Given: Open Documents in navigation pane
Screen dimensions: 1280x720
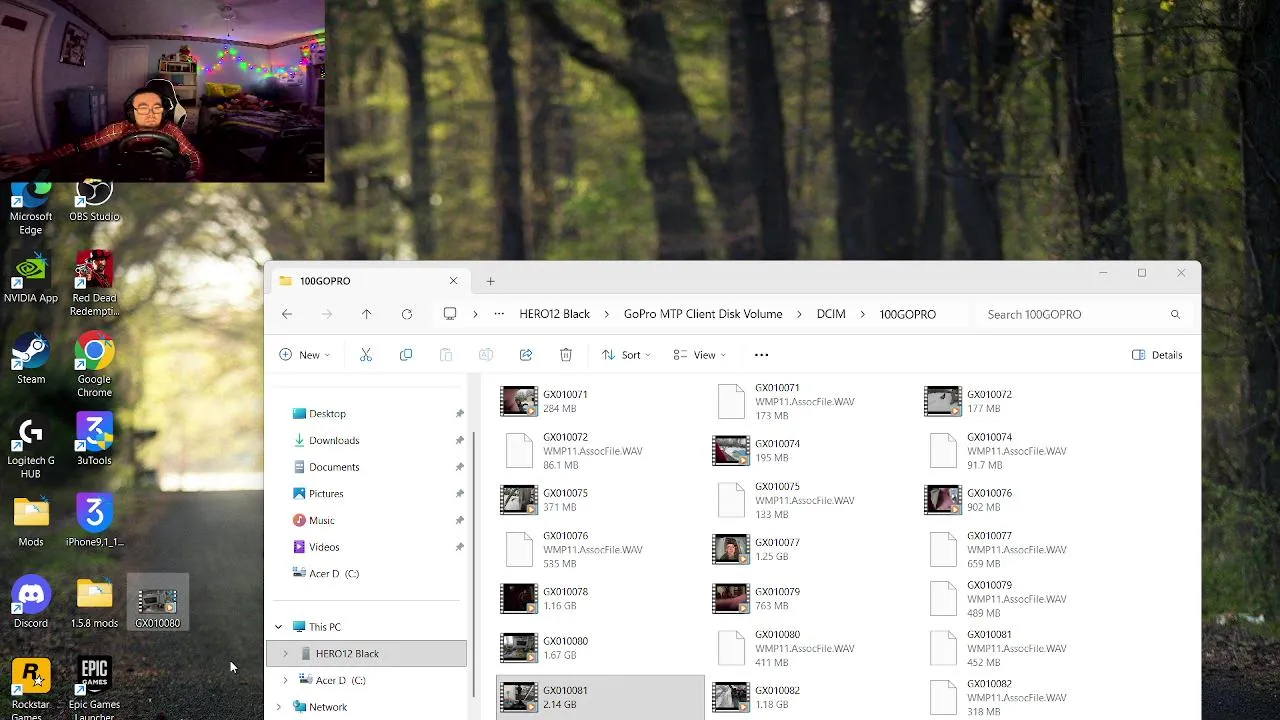Looking at the screenshot, I should pos(334,467).
